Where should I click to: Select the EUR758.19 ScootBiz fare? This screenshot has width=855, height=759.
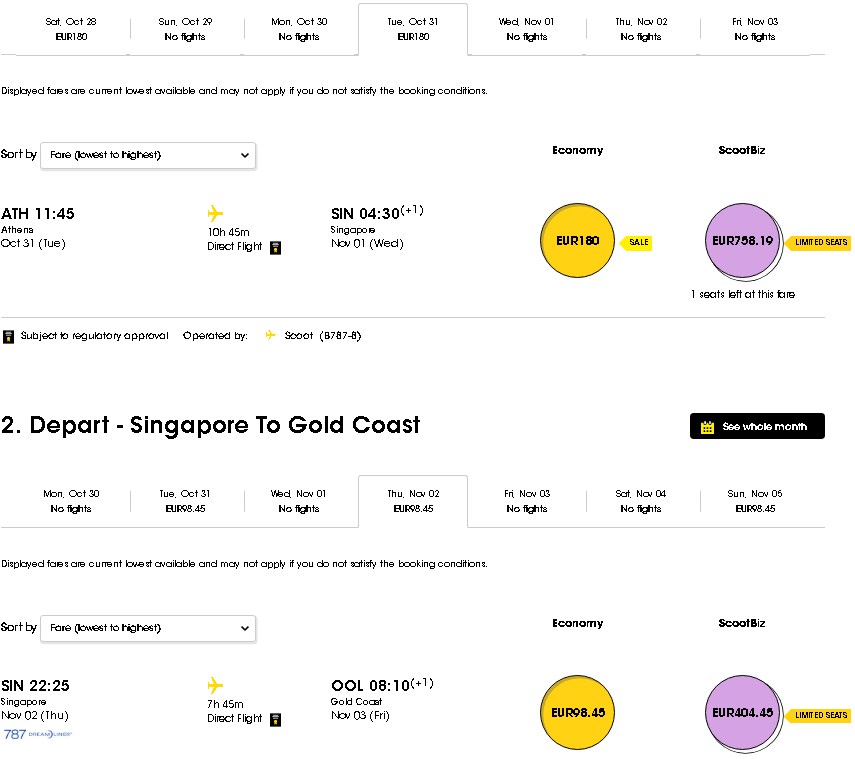coord(743,240)
